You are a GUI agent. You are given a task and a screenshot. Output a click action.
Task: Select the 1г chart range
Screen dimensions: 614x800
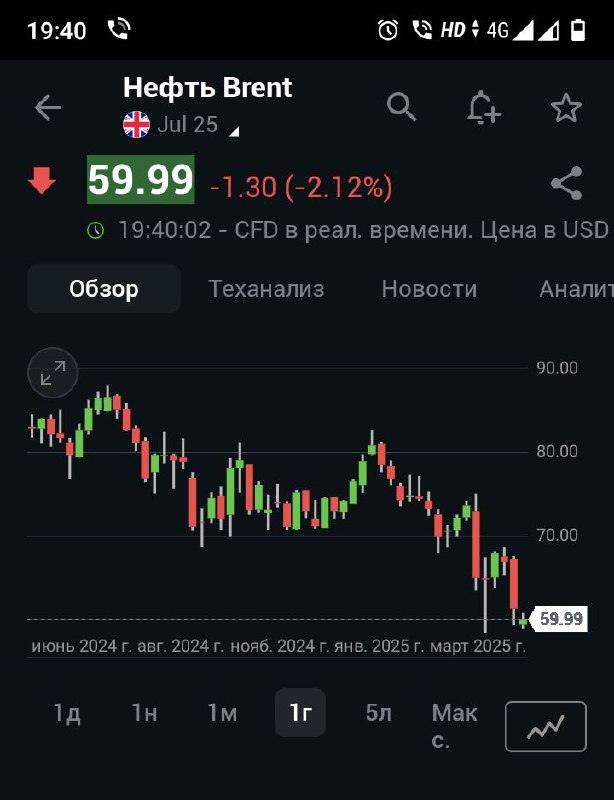300,713
